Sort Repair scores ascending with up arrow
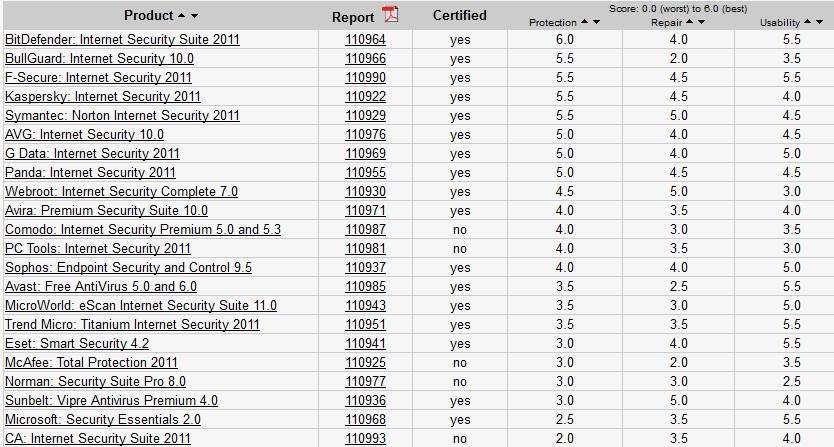 [689, 22]
